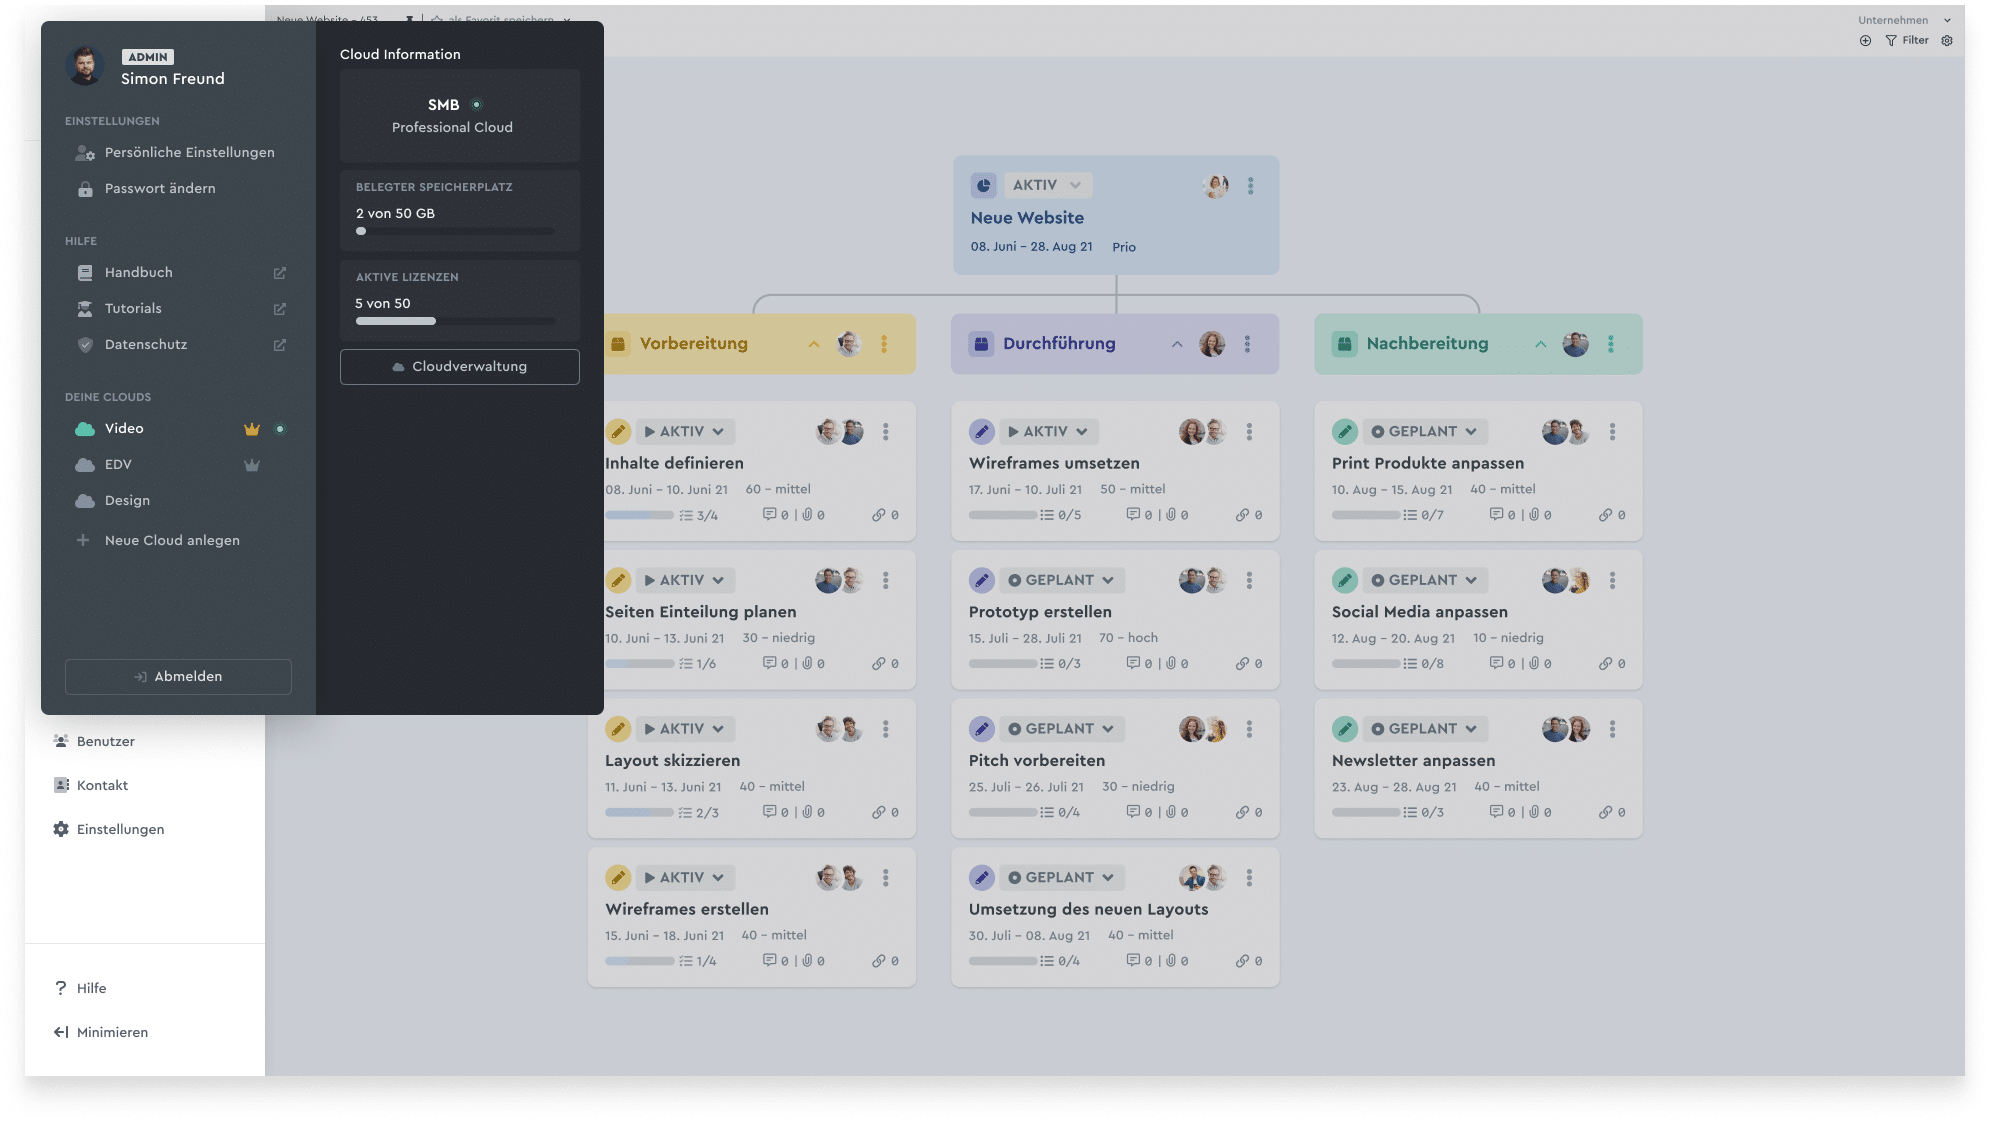Open the top-right view settings gear
Image resolution: width=1990 pixels, height=1121 pixels.
(x=1947, y=41)
